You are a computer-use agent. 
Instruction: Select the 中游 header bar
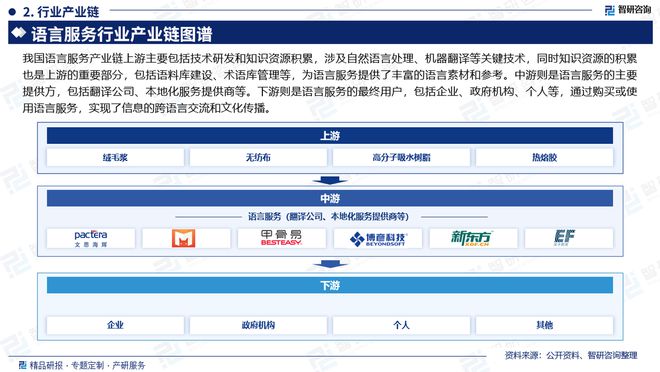(330, 198)
